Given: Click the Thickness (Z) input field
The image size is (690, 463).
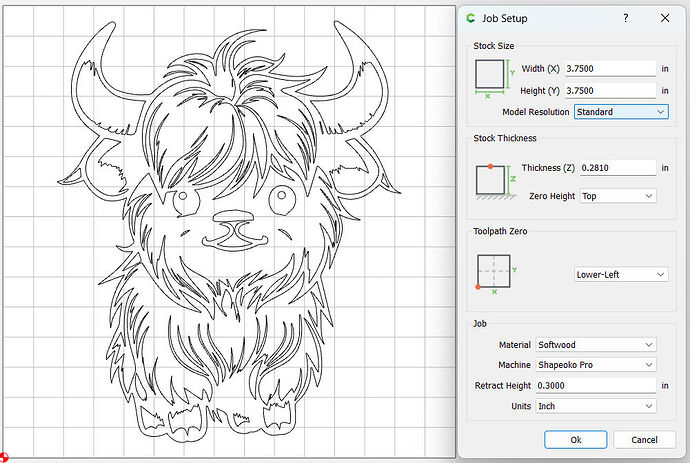Looking at the screenshot, I should click(x=618, y=168).
